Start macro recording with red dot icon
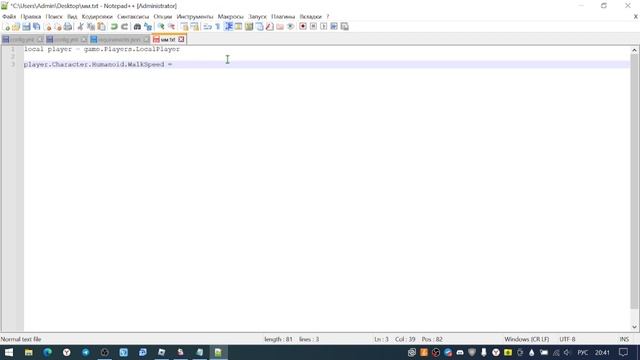The width and height of the screenshot is (640, 360). (303, 27)
